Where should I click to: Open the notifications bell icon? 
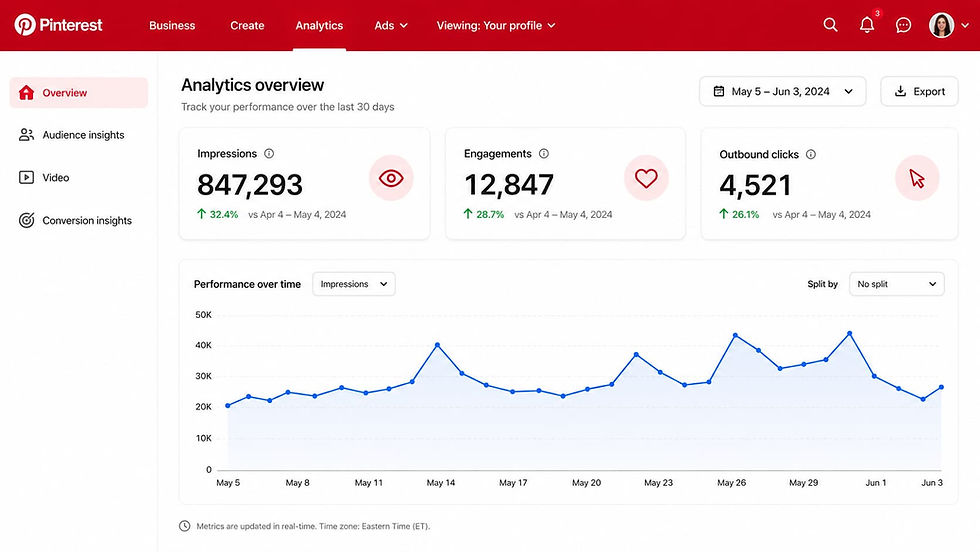tap(867, 25)
